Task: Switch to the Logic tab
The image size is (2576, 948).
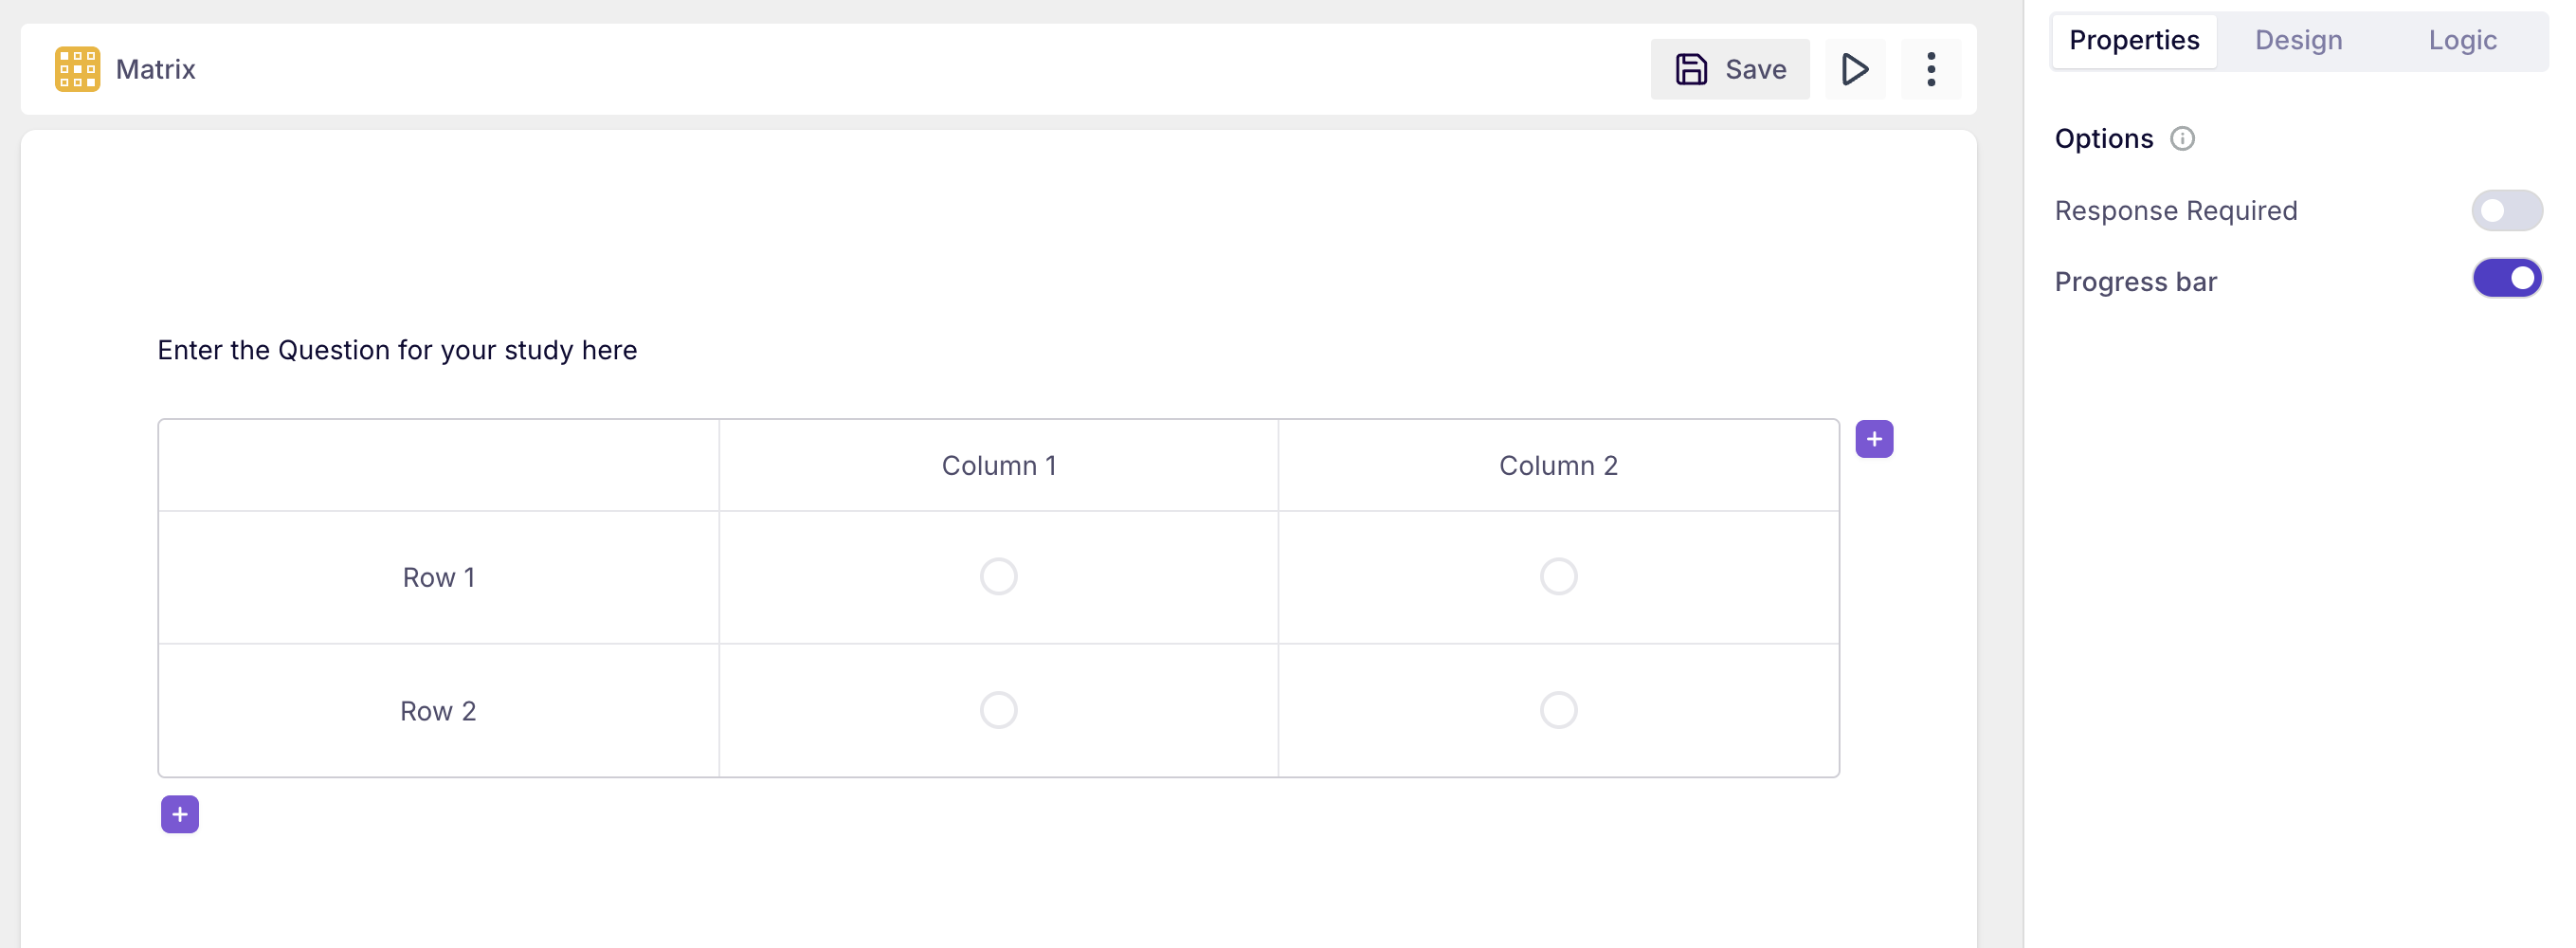Action: 2462,41
